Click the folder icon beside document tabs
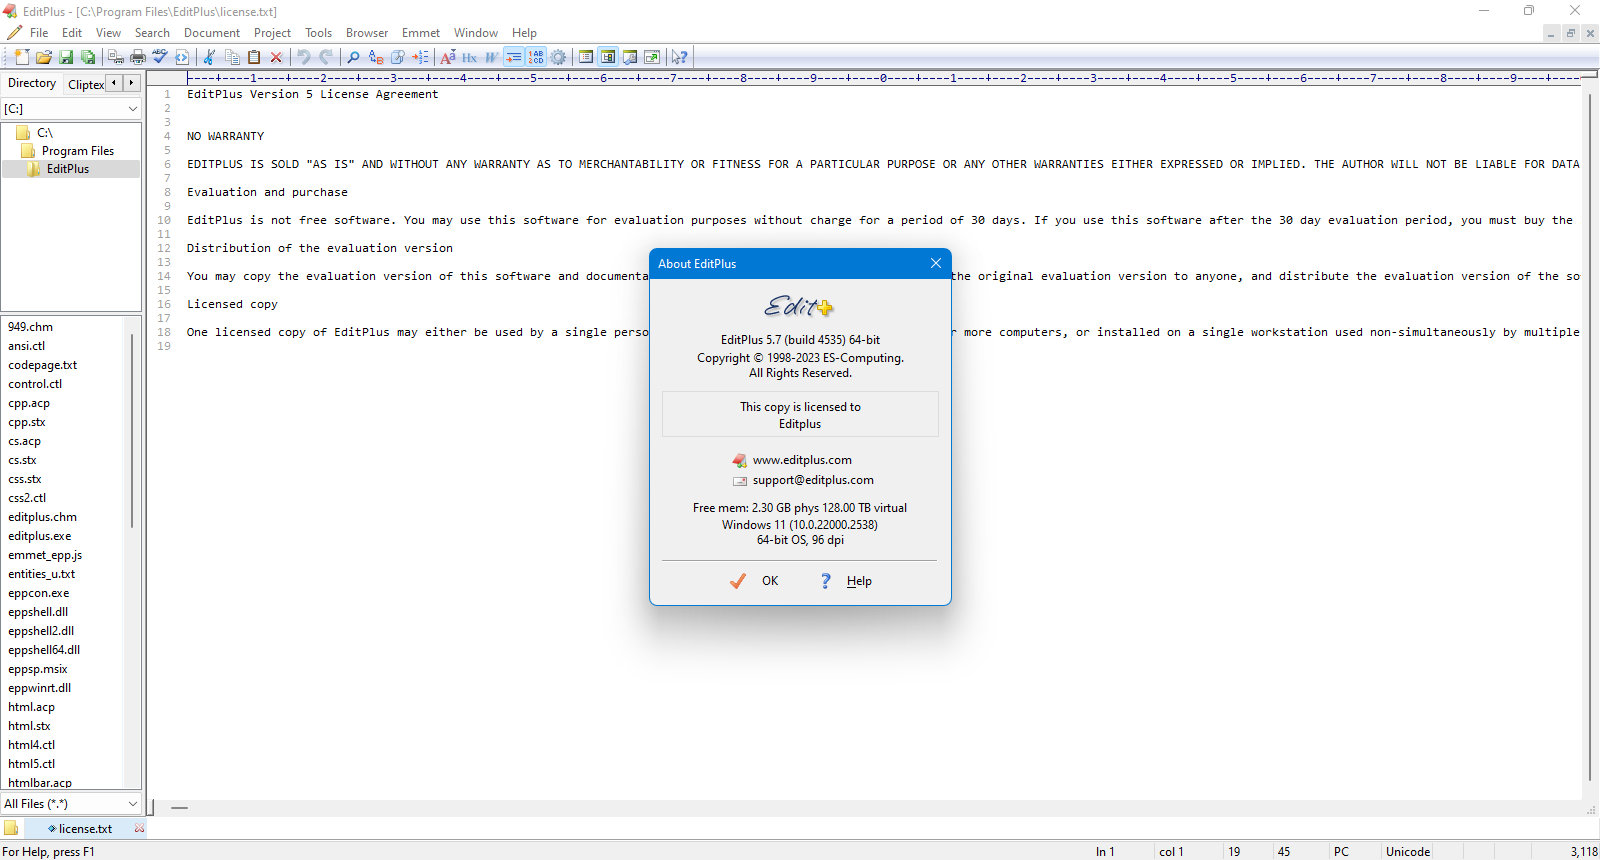1600x860 pixels. point(11,828)
